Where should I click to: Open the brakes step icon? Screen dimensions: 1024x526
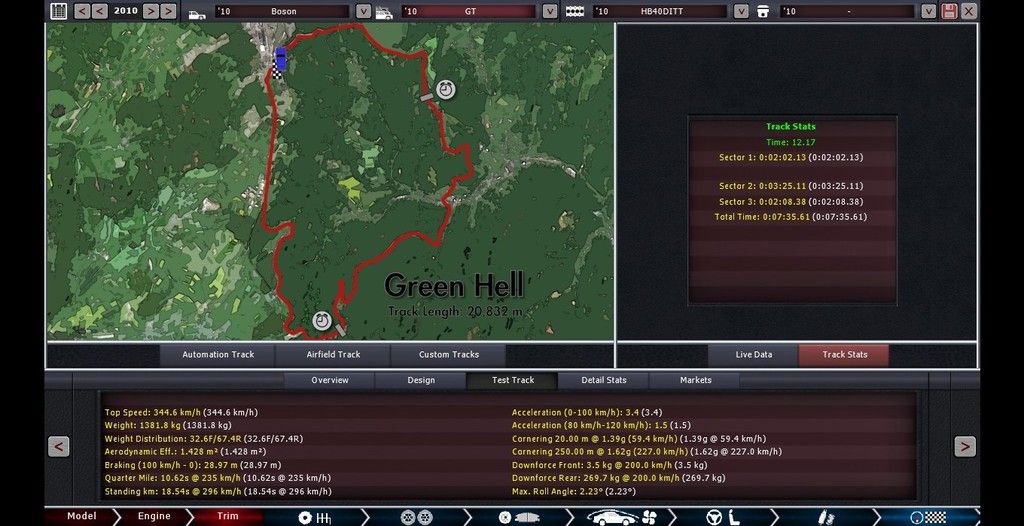pyautogui.click(x=519, y=518)
